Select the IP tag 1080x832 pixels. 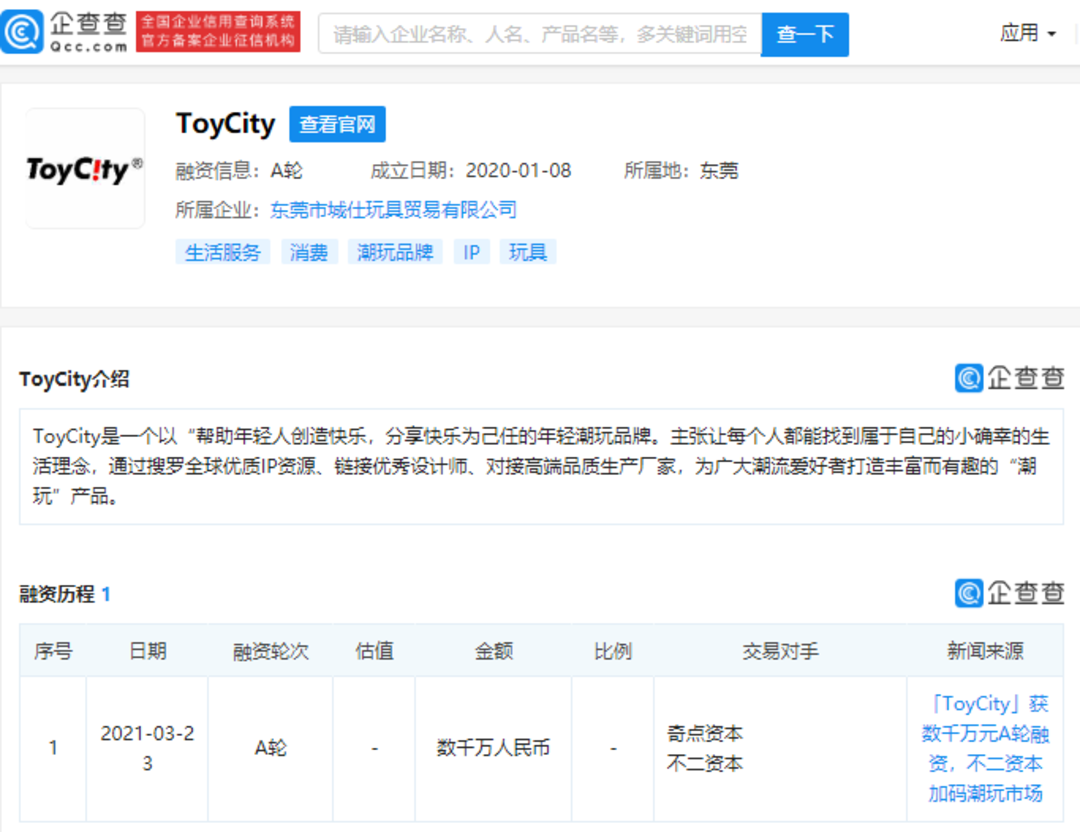(x=471, y=252)
